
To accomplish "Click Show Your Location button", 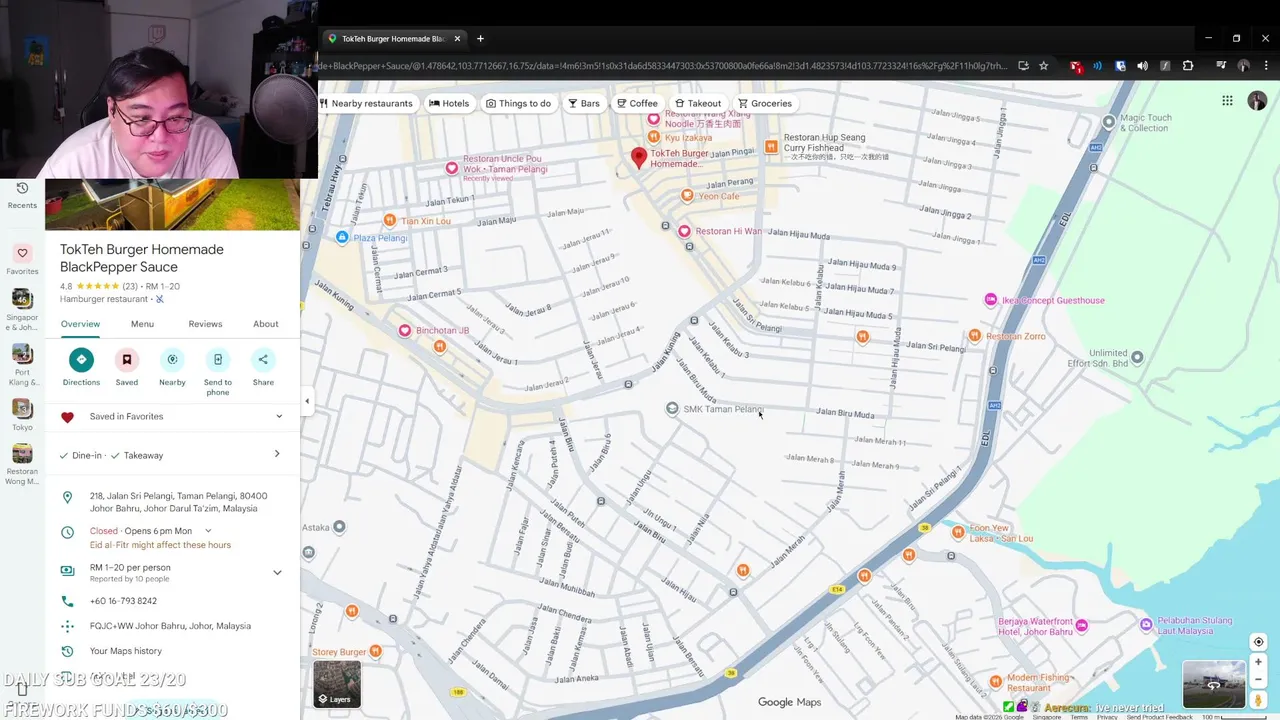I will [x=1258, y=642].
